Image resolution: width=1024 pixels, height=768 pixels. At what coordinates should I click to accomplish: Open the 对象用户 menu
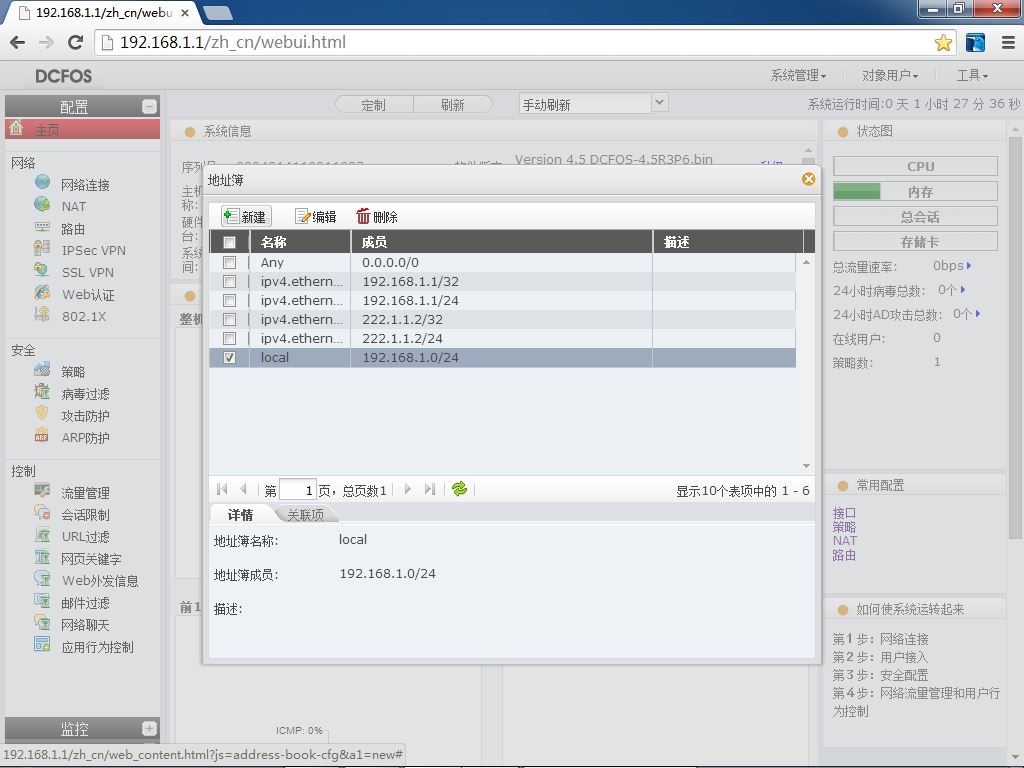[889, 76]
